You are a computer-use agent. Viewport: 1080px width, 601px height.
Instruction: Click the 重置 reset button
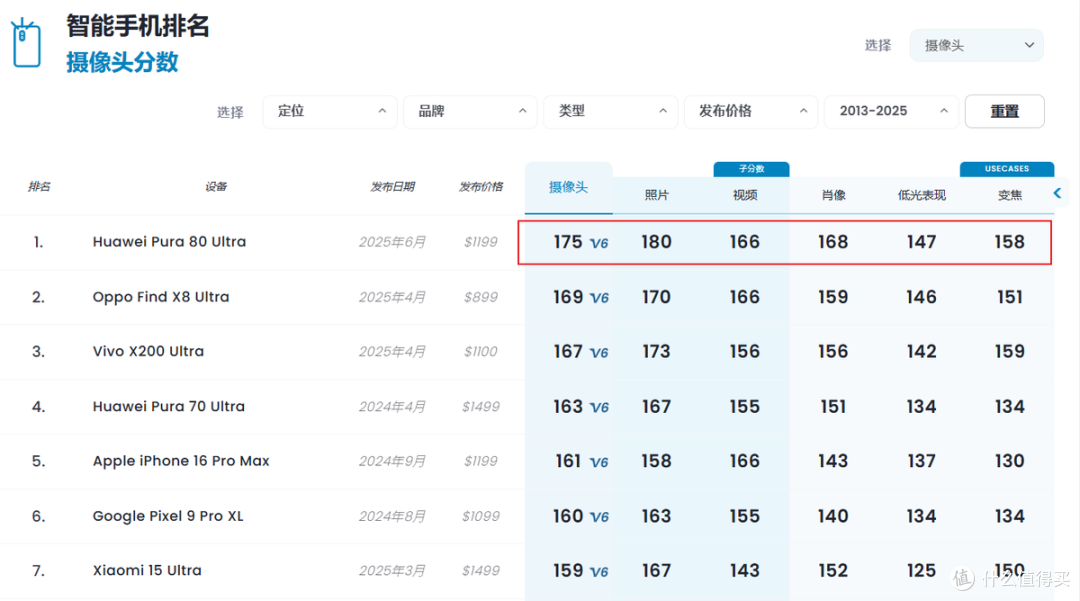tap(1004, 112)
